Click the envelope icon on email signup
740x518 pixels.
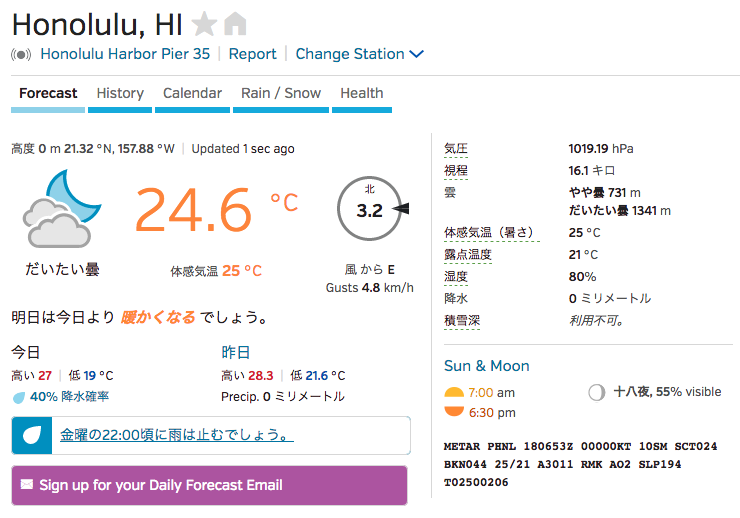[x=27, y=485]
